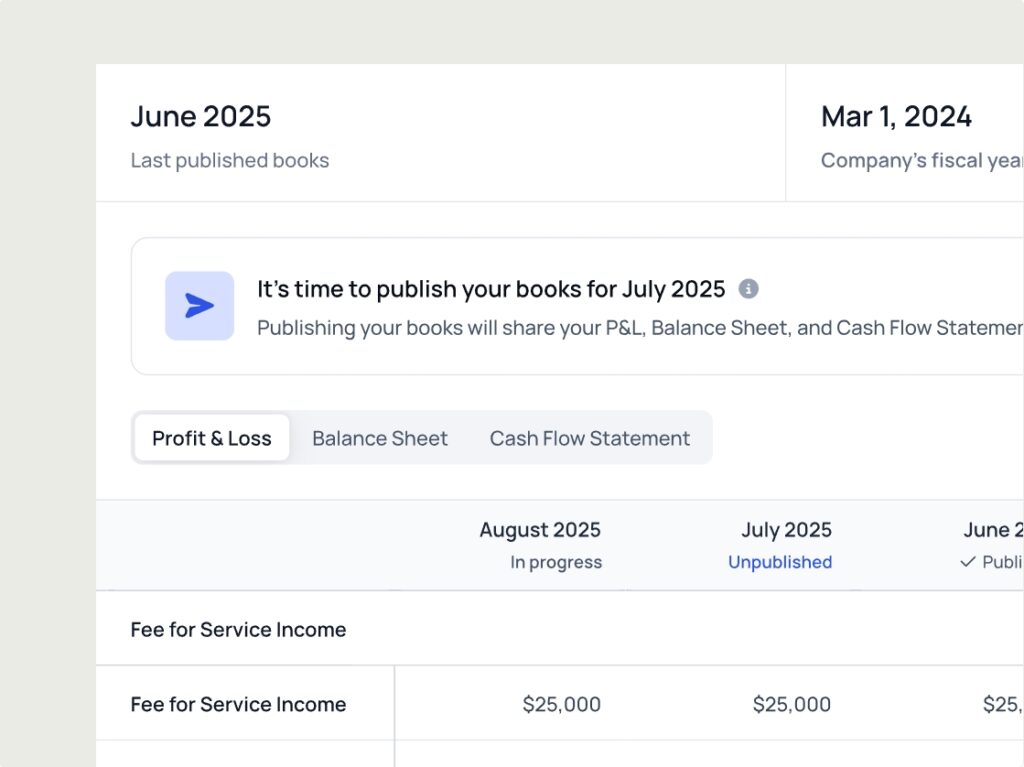Select the Mar 1, 2024 date
This screenshot has width=1024, height=767.
click(x=896, y=116)
